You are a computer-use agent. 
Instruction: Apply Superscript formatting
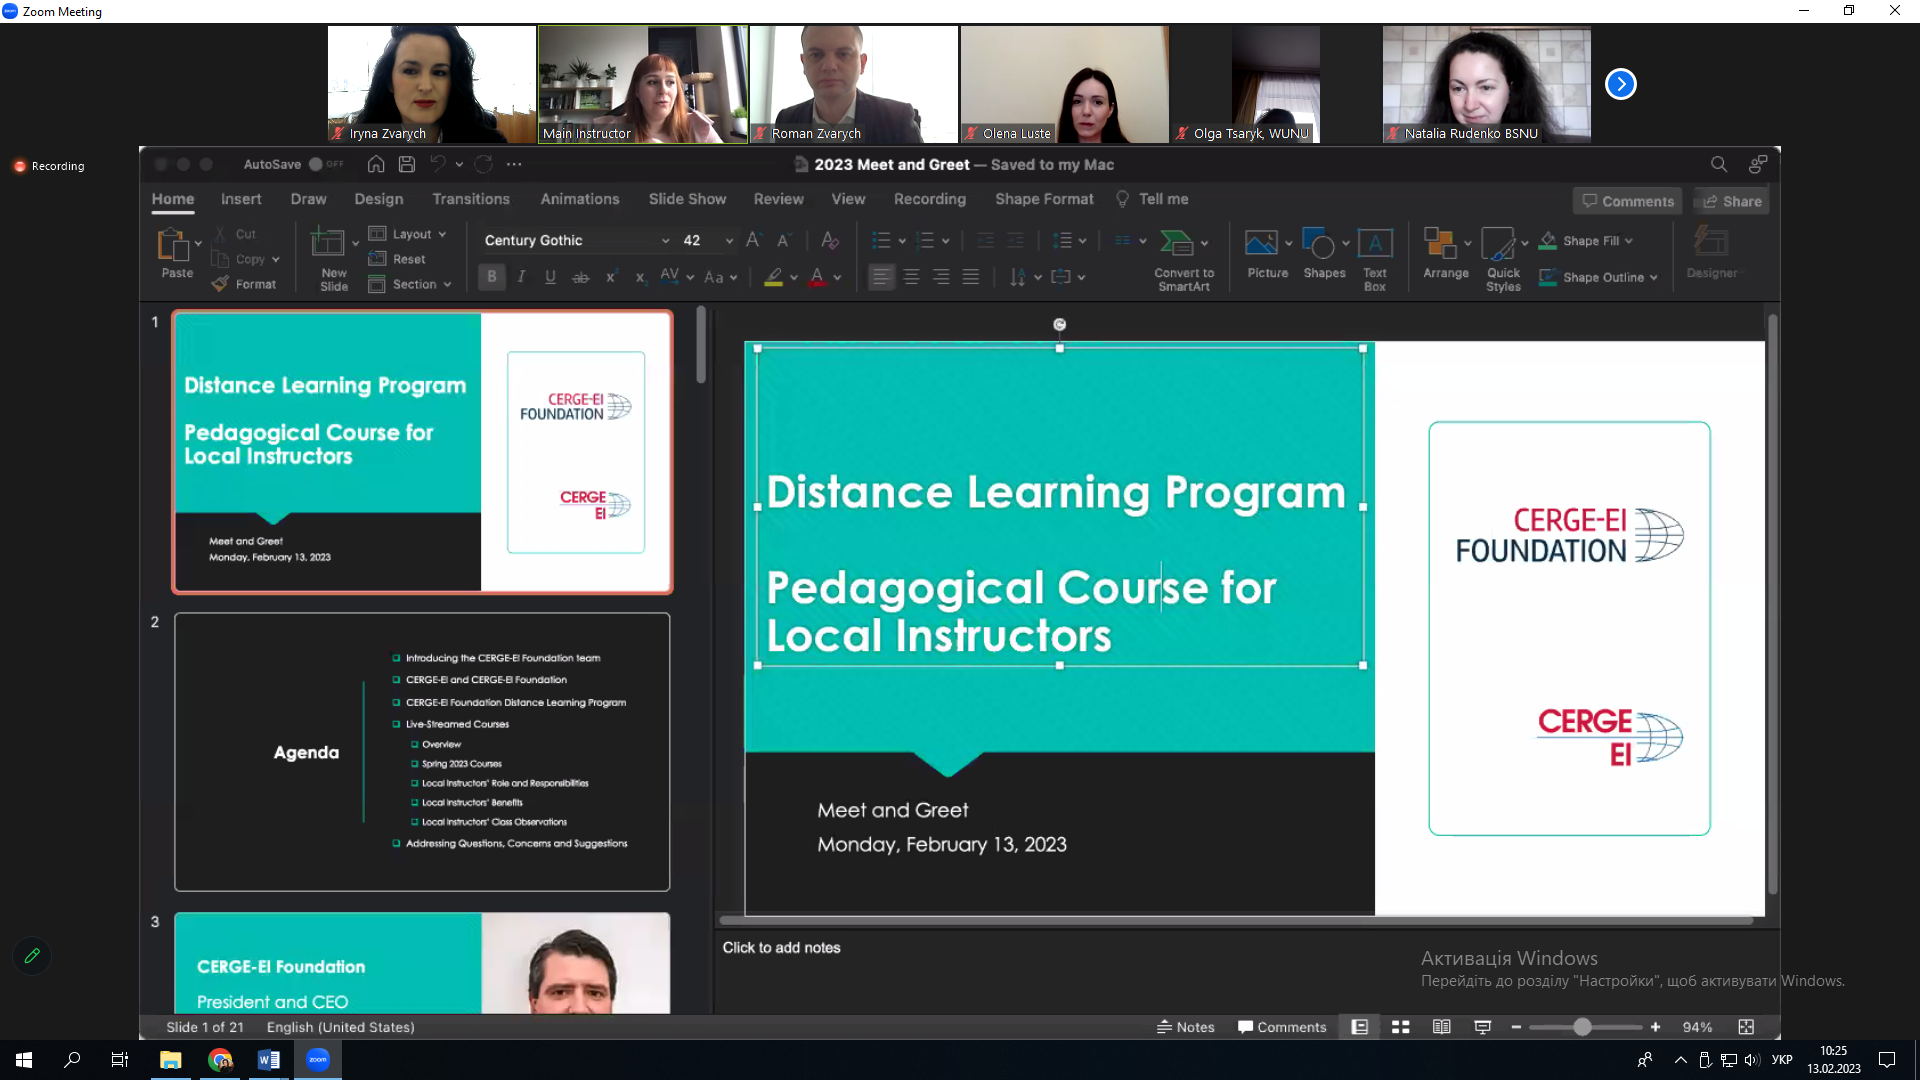tap(610, 277)
